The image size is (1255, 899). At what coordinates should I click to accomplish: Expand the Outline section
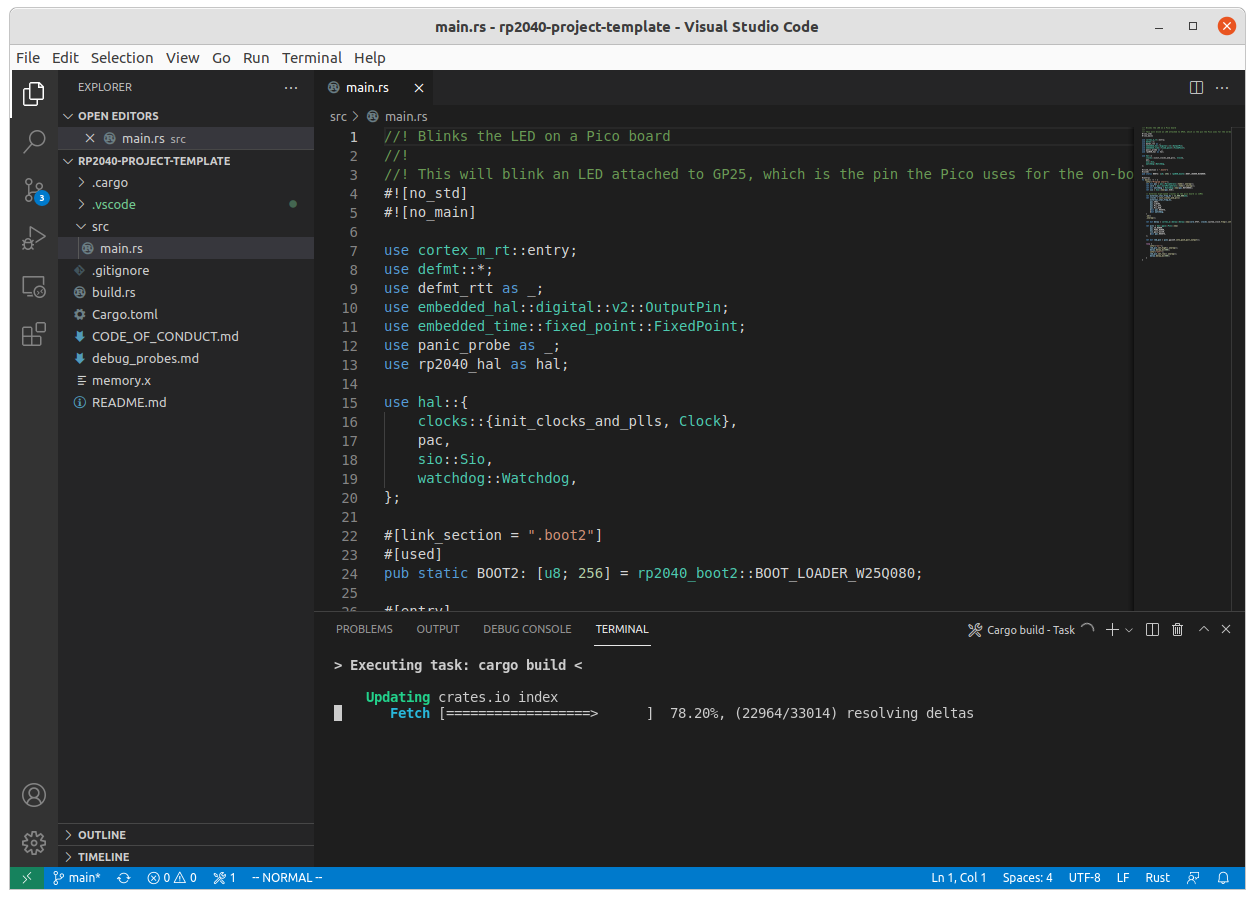tap(101, 835)
